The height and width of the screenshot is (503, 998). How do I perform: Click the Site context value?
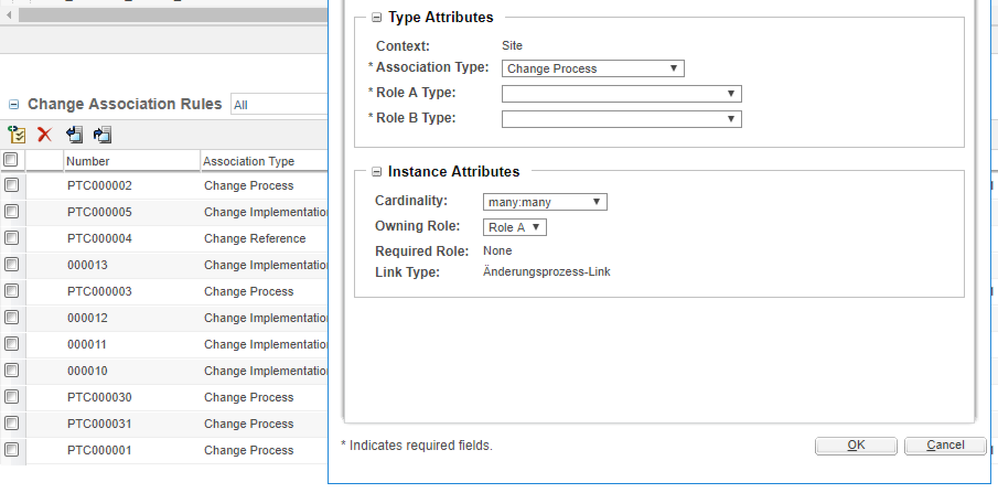coord(512,46)
